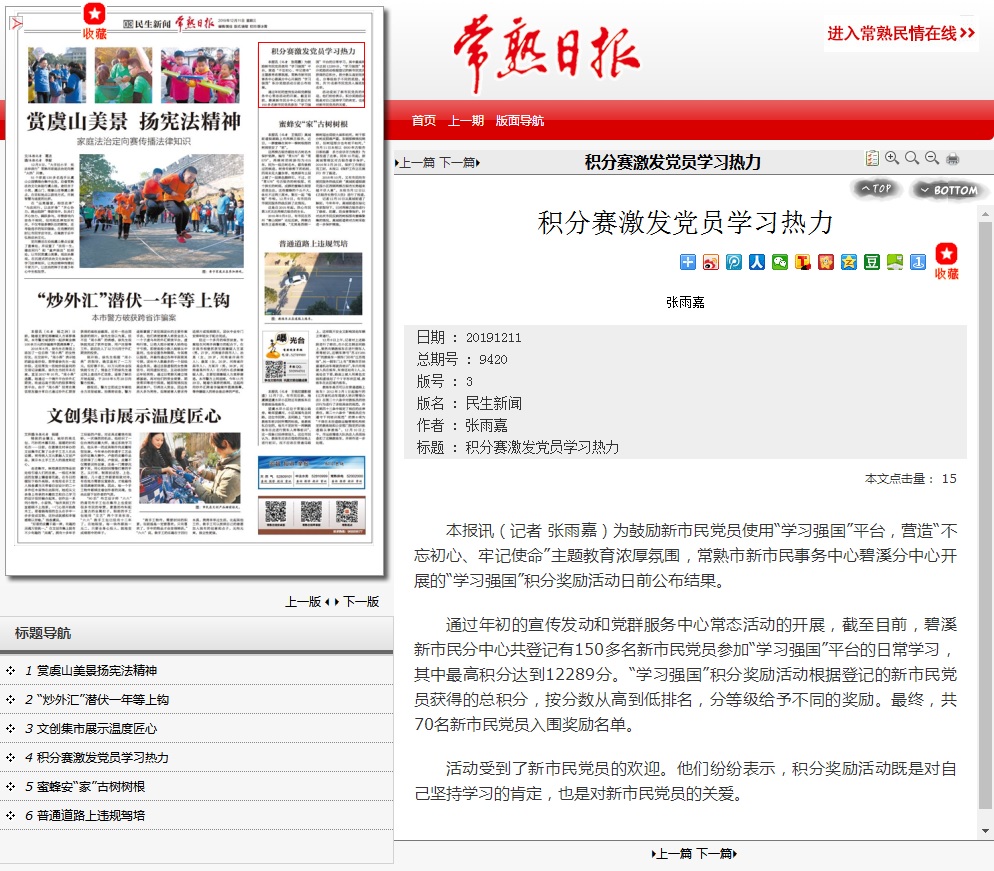Click 文创集市展示温度匠心 headline on the page image
994x871 pixels.
(x=134, y=416)
